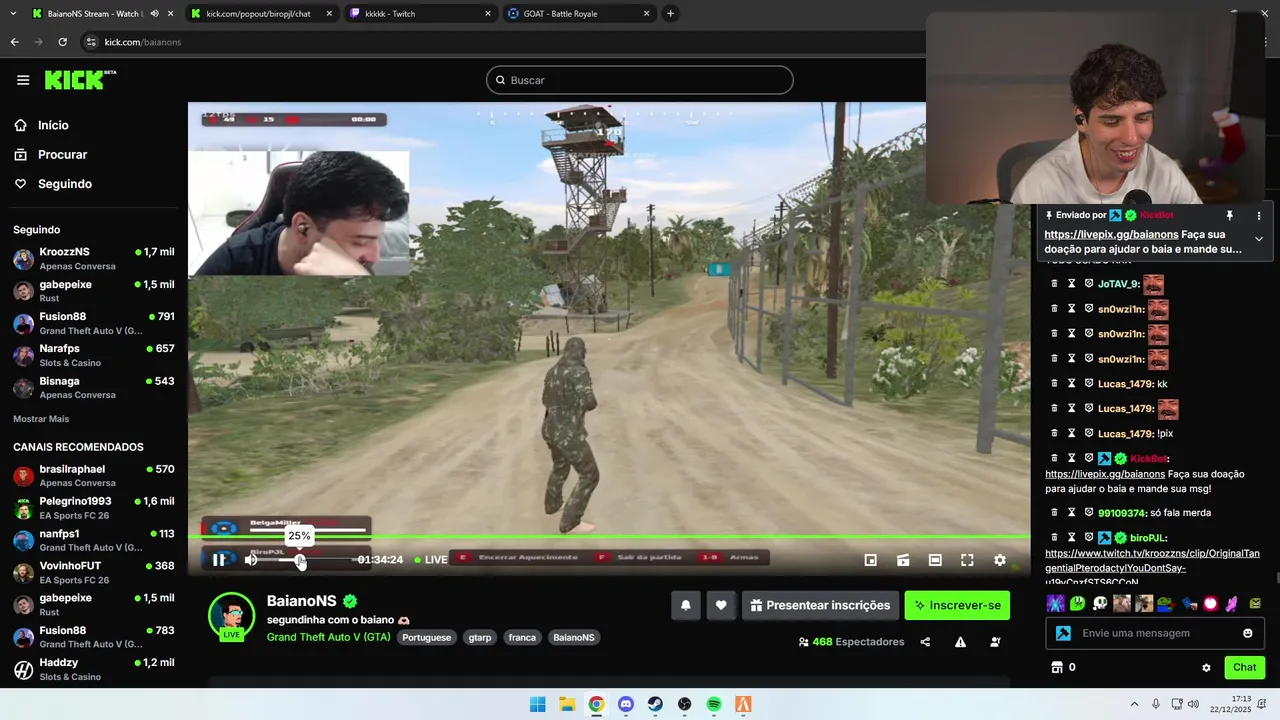View site information icon in address bar
This screenshot has height=720, width=1280.
[x=91, y=42]
